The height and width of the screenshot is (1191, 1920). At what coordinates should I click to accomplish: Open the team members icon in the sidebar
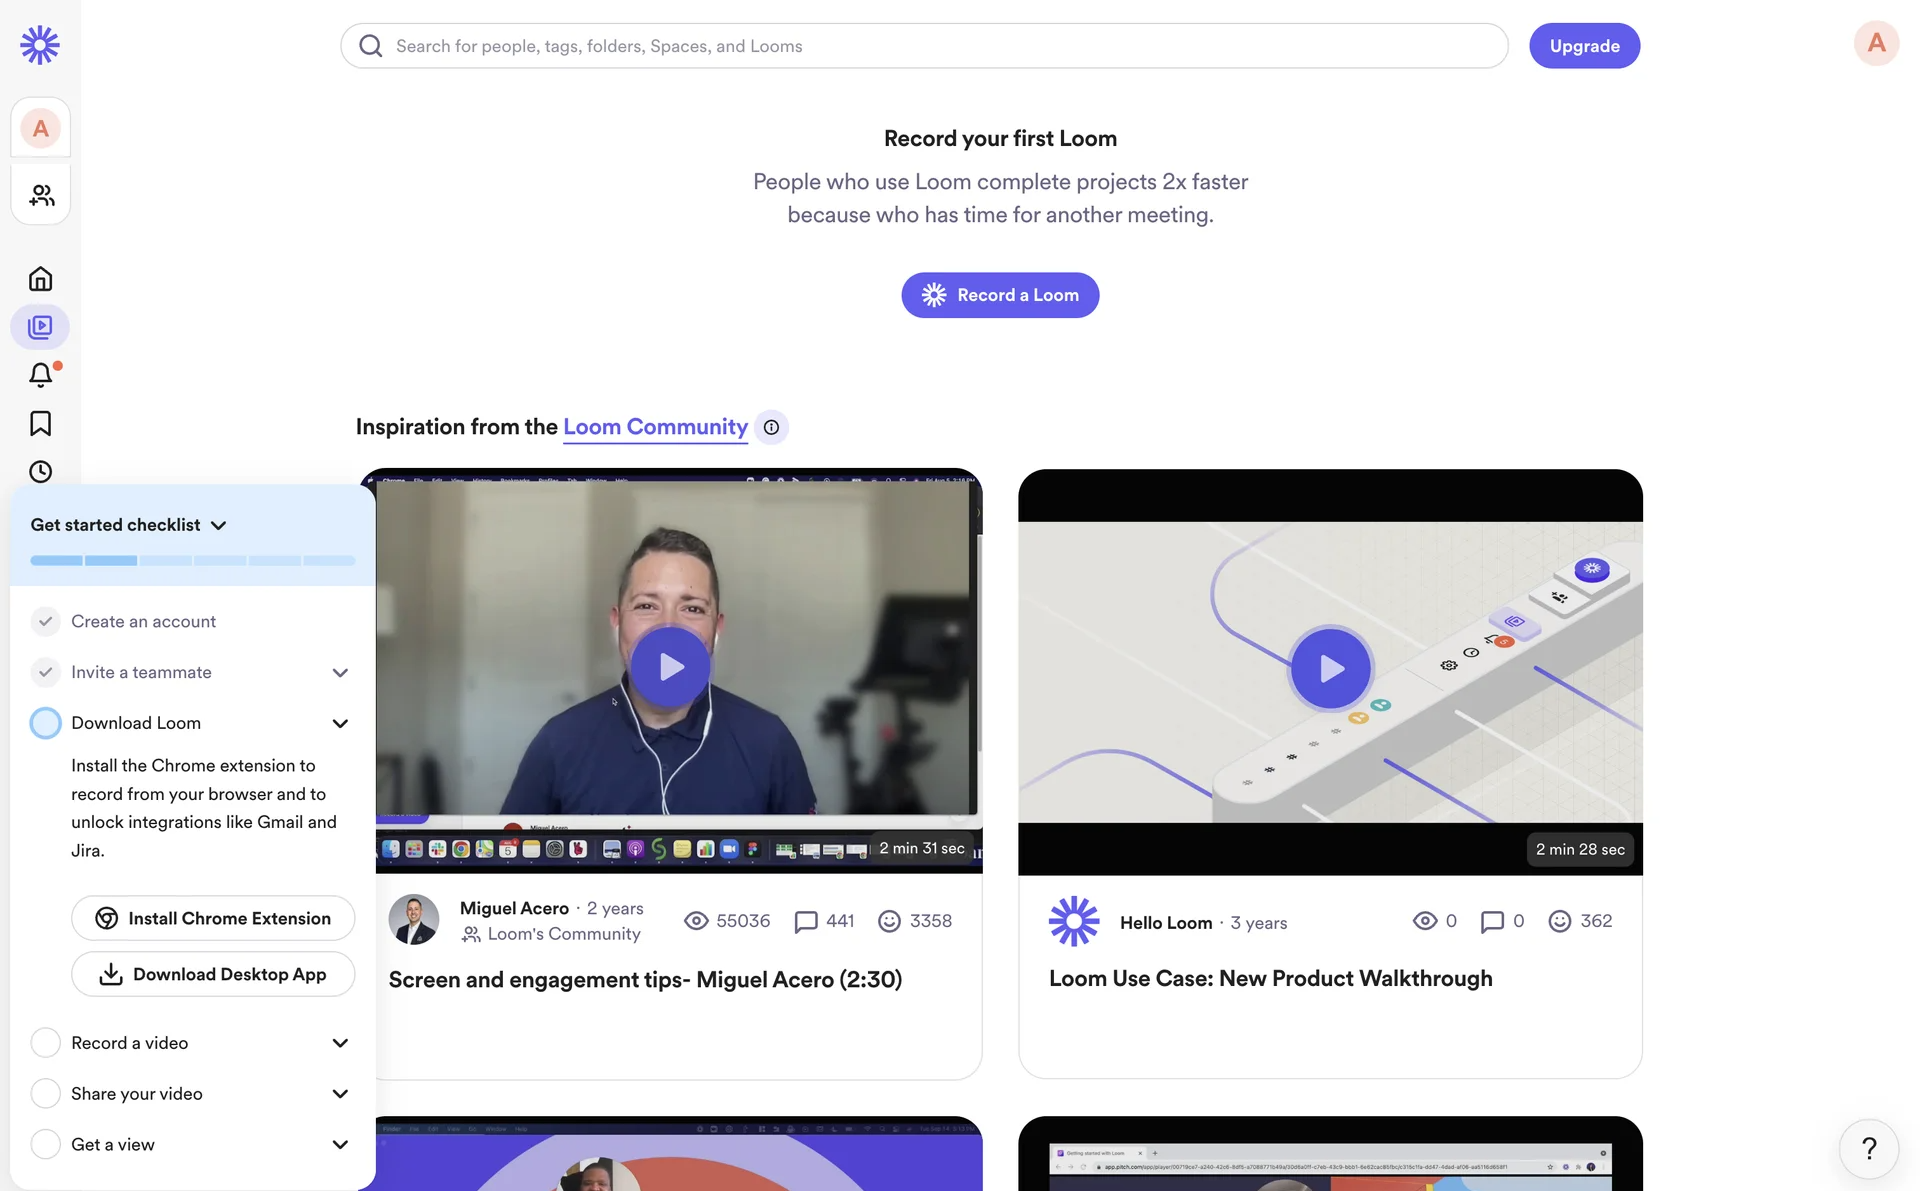tap(41, 195)
